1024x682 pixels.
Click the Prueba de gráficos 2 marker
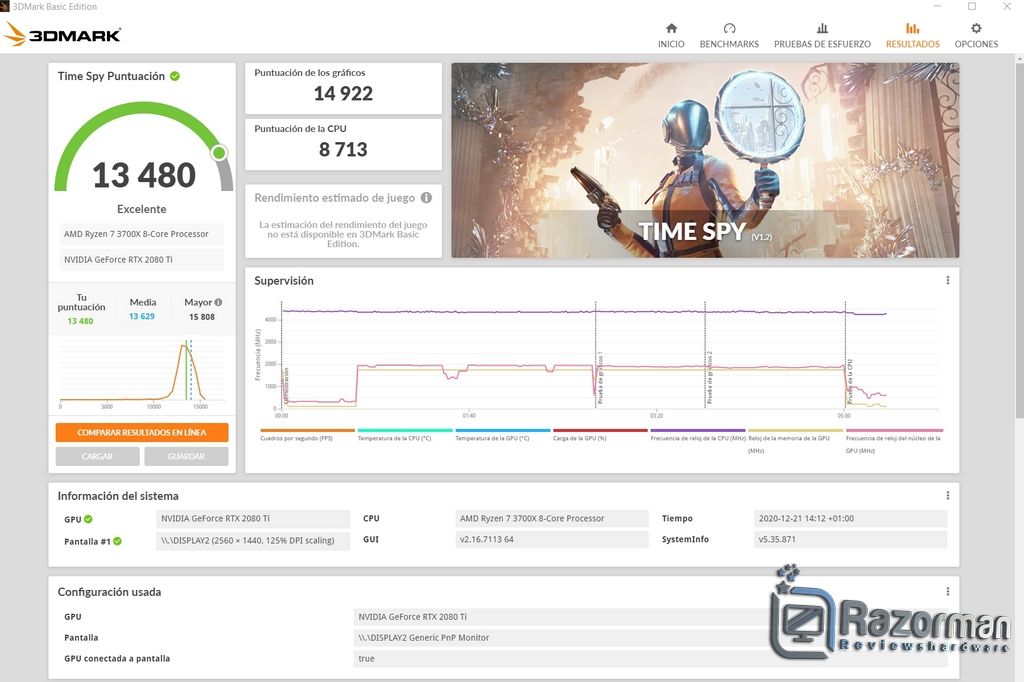[709, 378]
